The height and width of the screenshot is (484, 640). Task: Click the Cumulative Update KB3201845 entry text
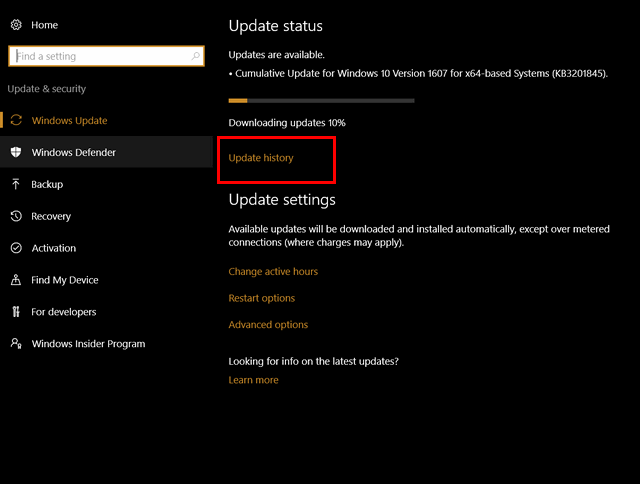click(x=418, y=73)
